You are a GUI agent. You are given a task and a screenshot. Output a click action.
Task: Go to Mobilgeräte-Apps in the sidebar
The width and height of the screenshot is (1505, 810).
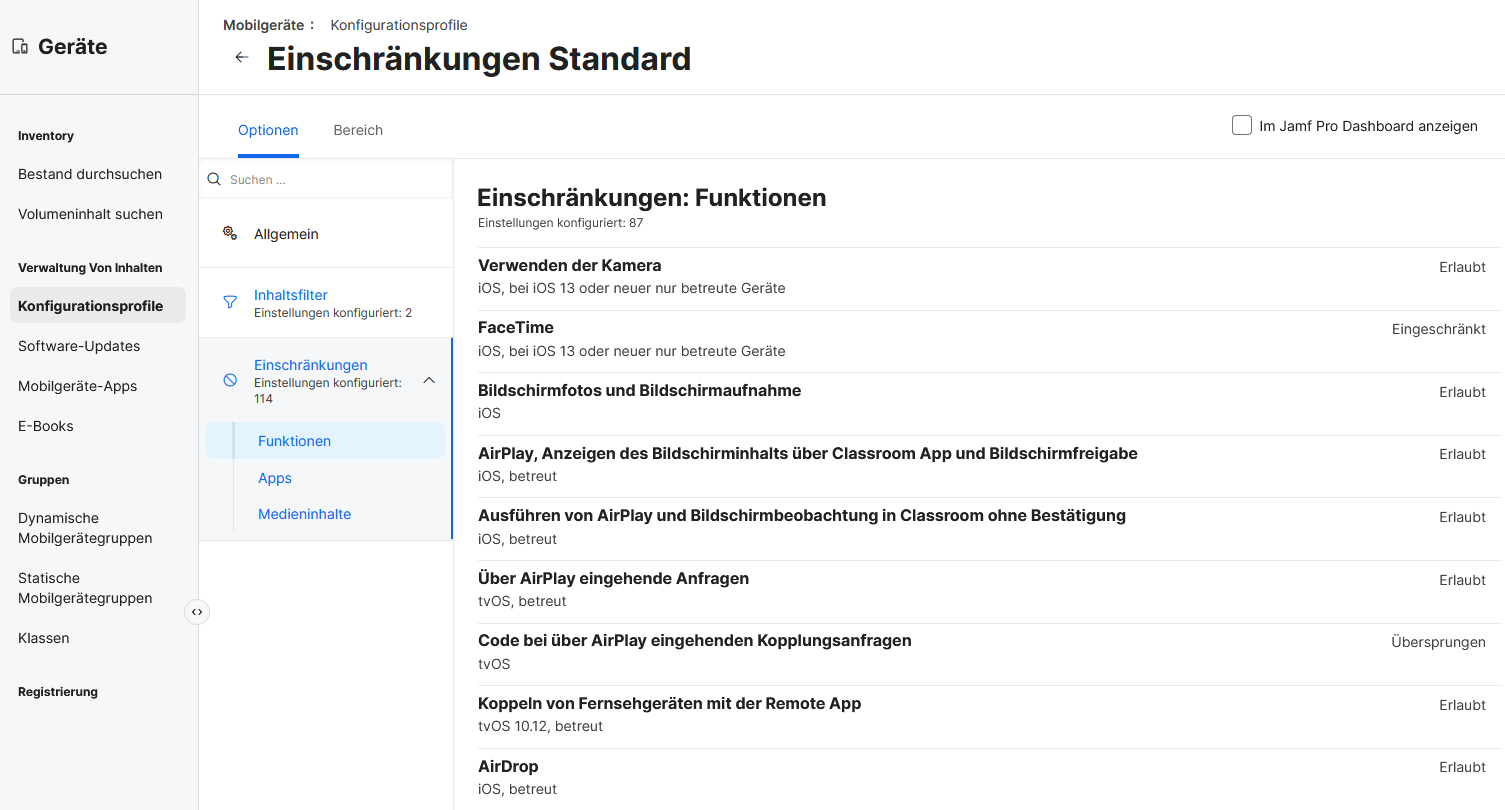click(x=77, y=386)
